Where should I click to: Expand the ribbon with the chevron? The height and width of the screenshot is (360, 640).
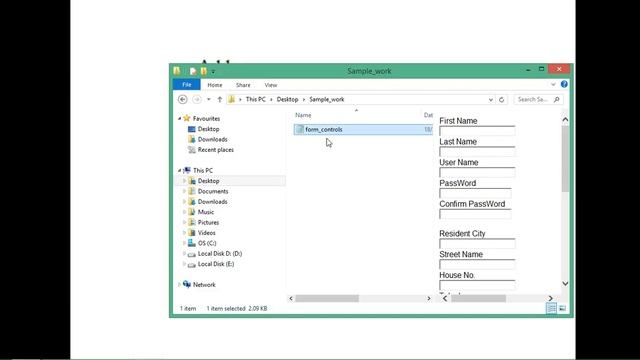[553, 84]
